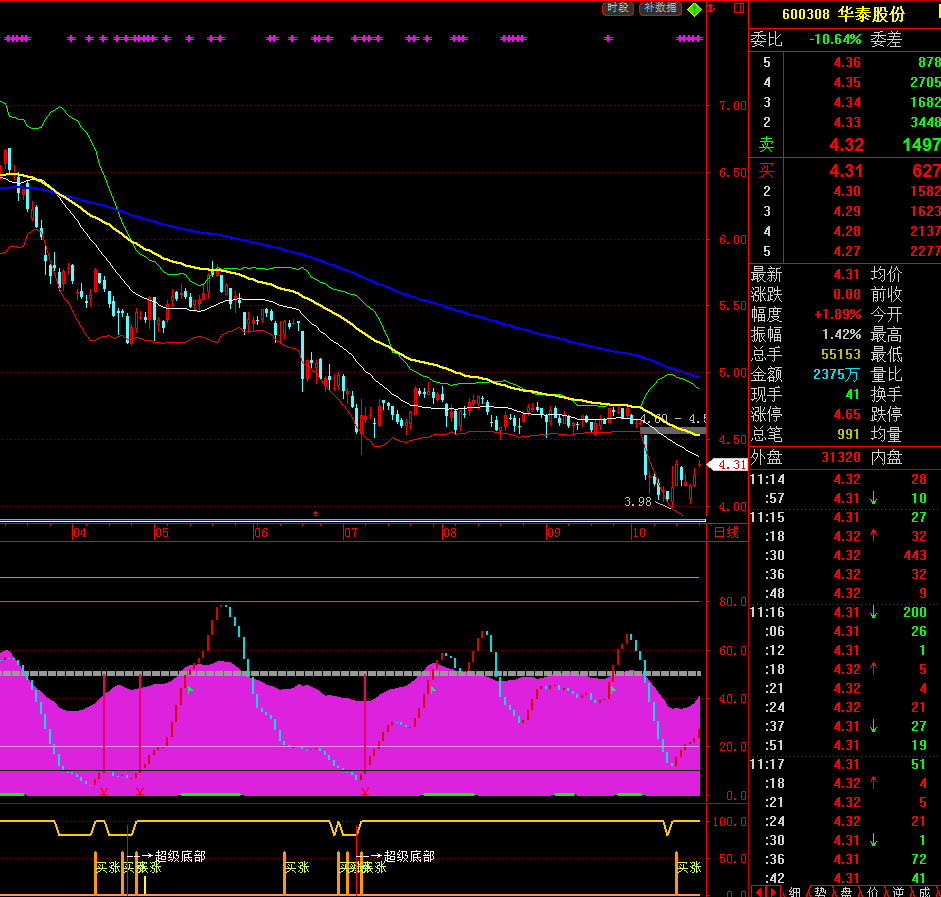The image size is (941, 897).
Task: Click the 07 month marker on date axis
Action: pyautogui.click(x=350, y=533)
